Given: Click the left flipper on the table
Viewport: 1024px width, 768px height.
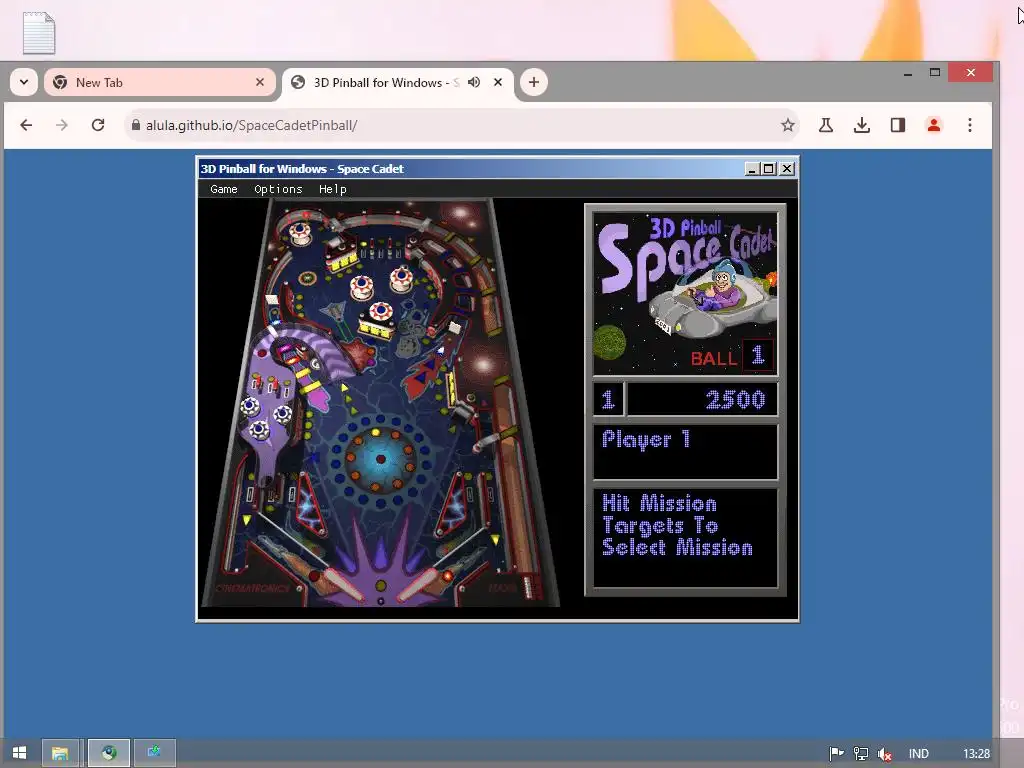Looking at the screenshot, I should pos(342,585).
